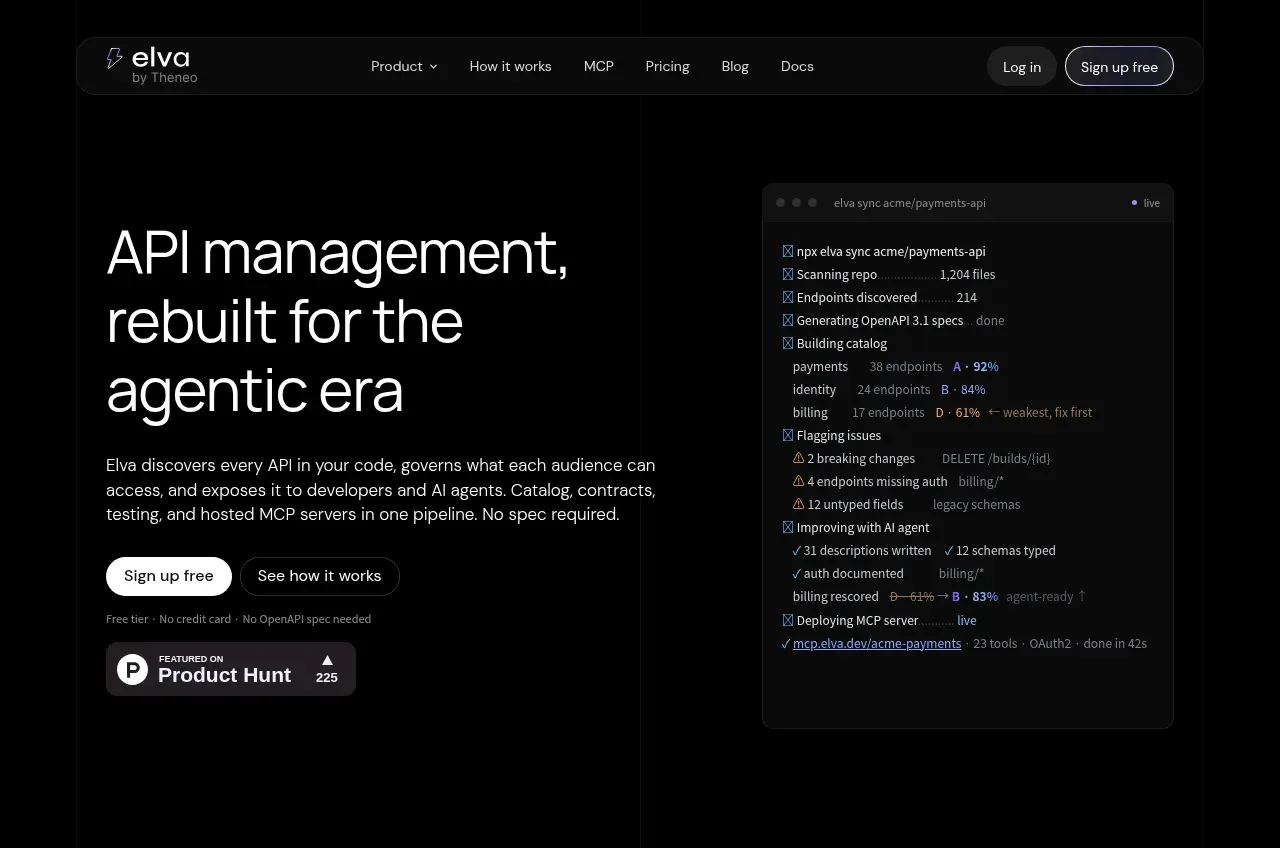Click the headline 'API management, rebuilt for the agentic era'
Viewport: 1280px width, 848px height.
pos(338,321)
